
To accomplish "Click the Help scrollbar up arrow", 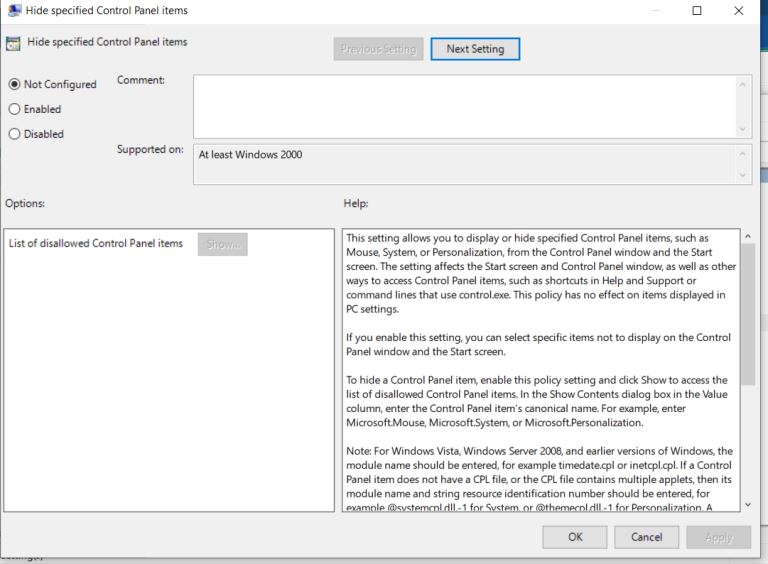I will click(747, 236).
